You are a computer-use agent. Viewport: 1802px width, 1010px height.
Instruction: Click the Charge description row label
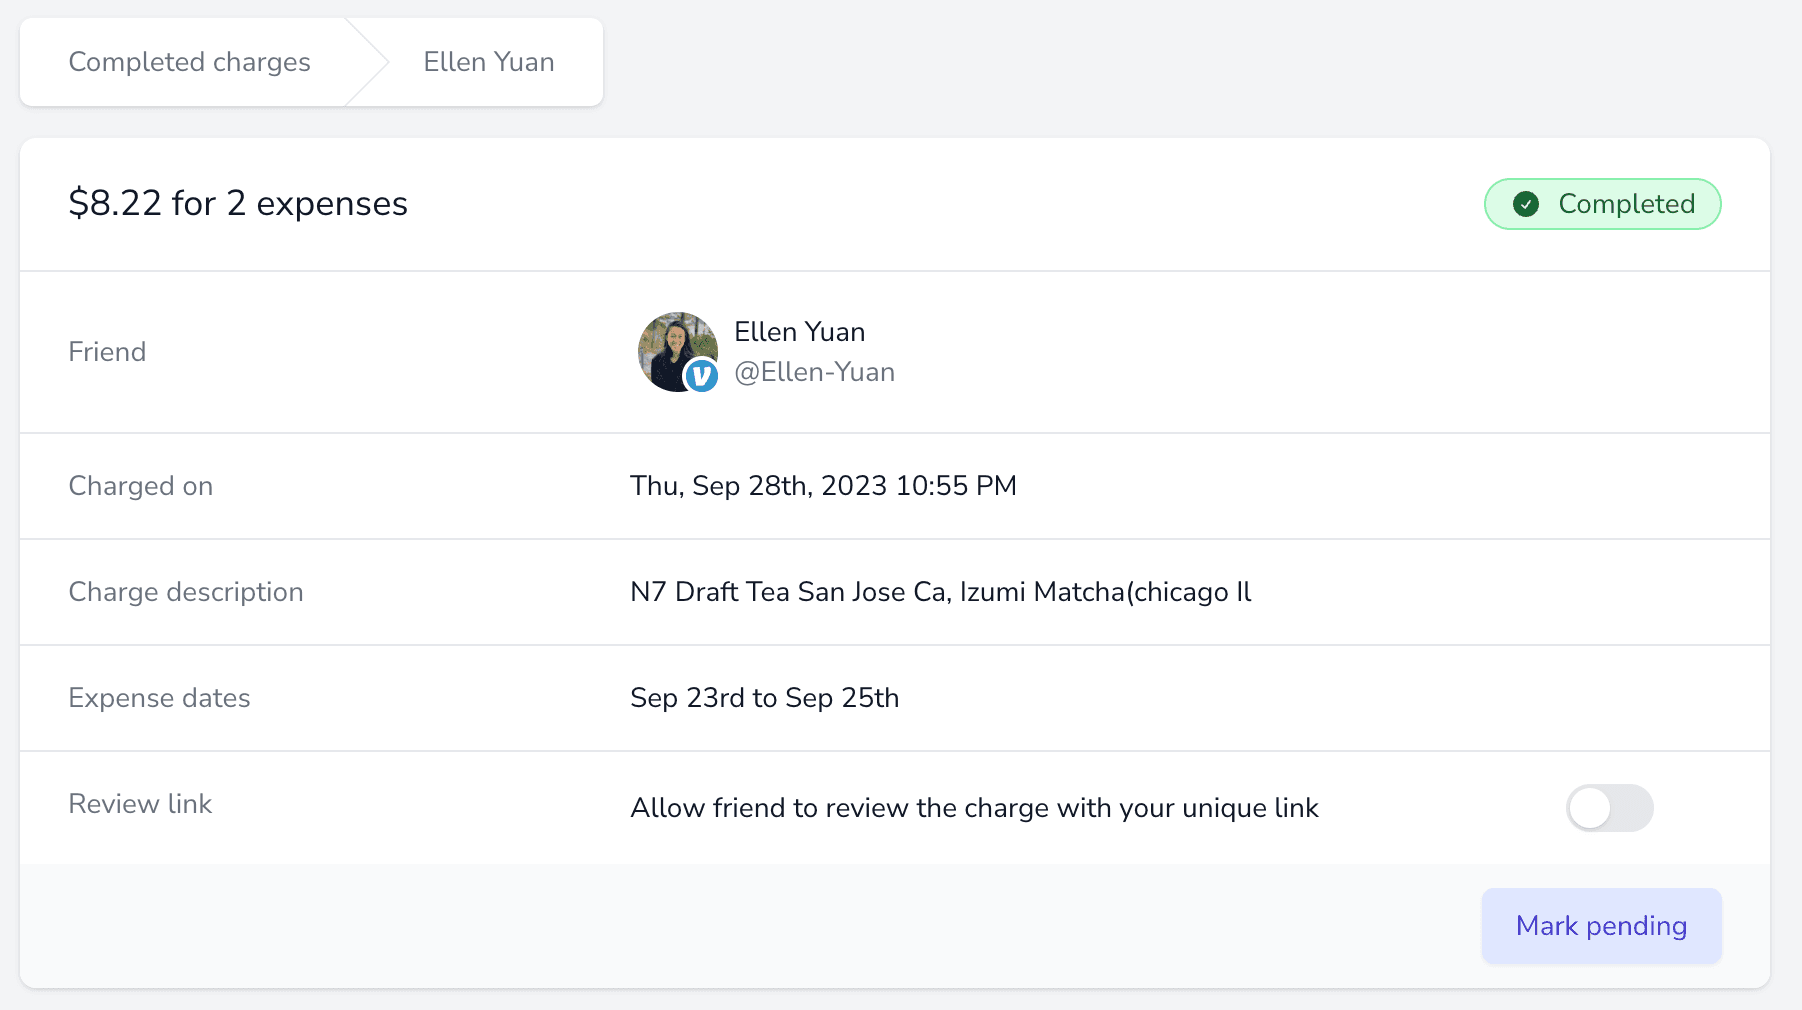point(186,592)
